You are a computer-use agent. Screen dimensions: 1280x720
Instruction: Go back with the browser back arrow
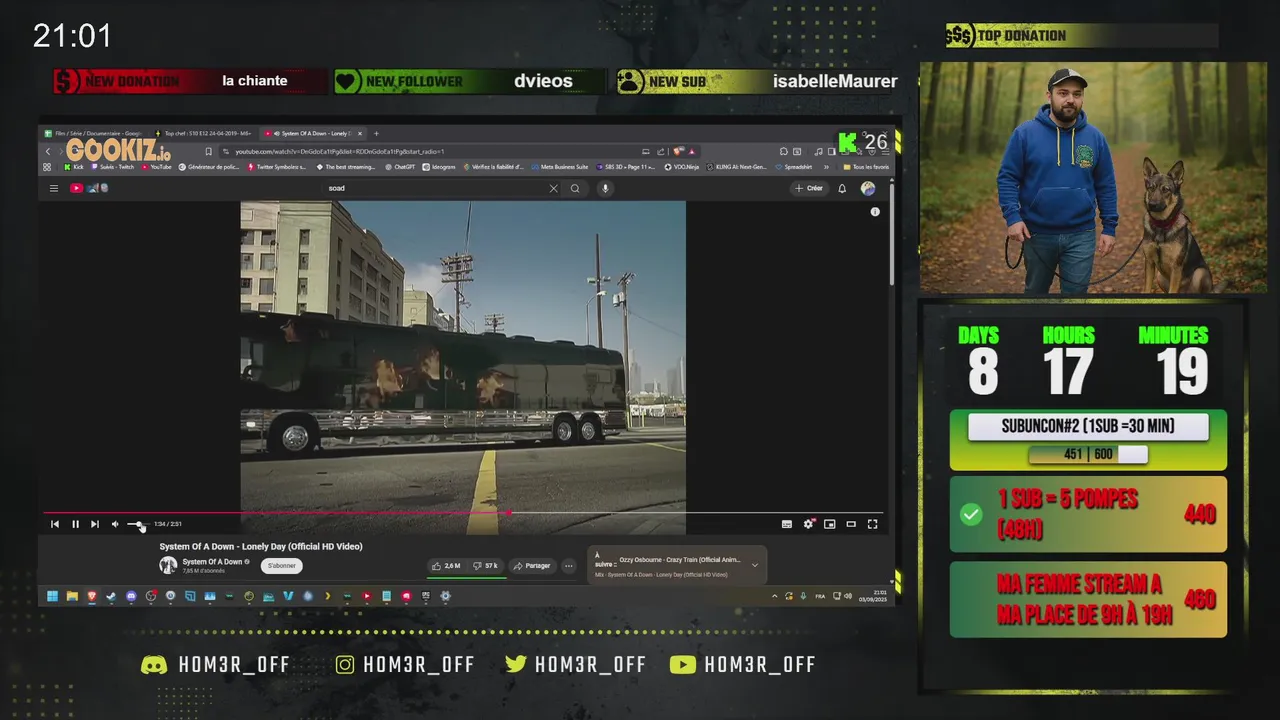click(x=47, y=152)
